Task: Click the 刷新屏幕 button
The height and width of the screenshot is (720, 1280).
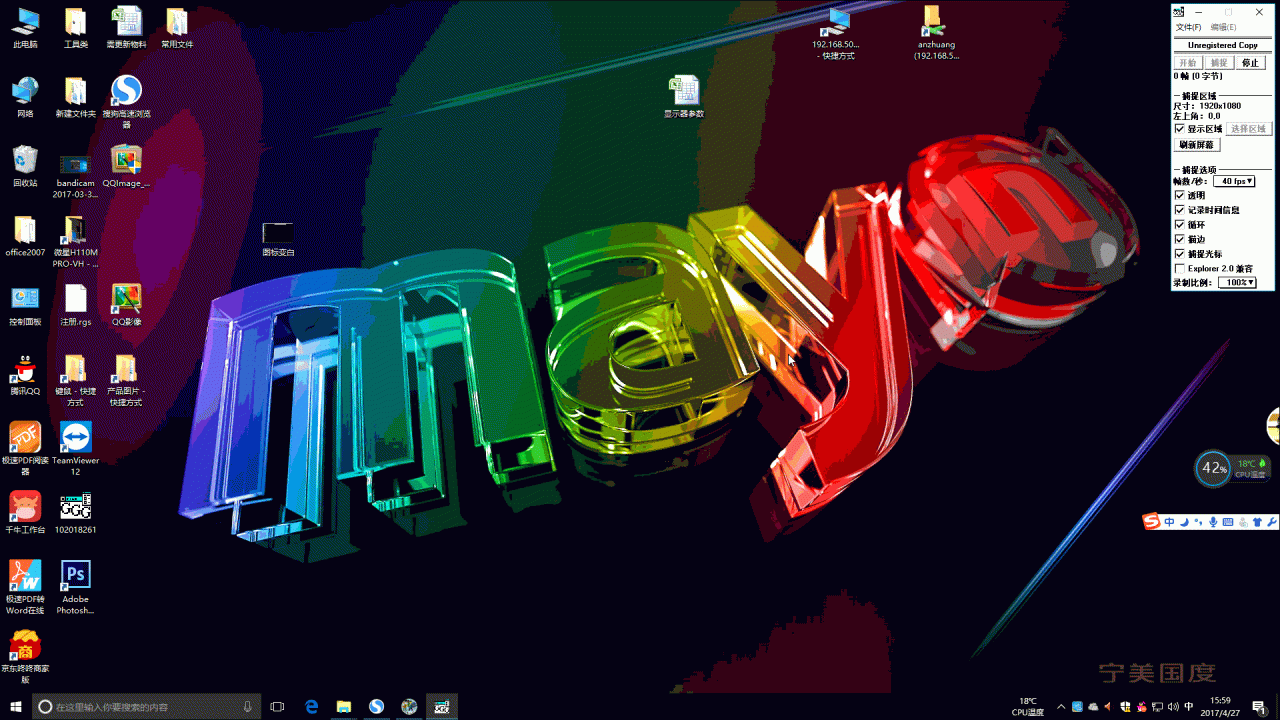Action: tap(1196, 145)
